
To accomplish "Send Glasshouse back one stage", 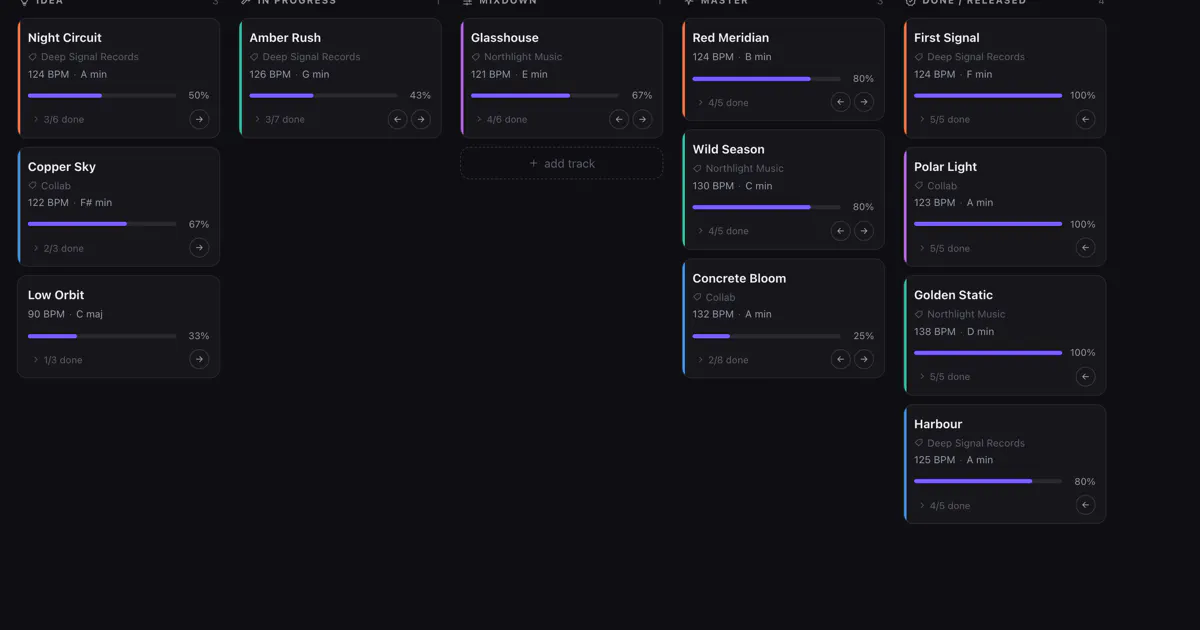I will click(619, 119).
